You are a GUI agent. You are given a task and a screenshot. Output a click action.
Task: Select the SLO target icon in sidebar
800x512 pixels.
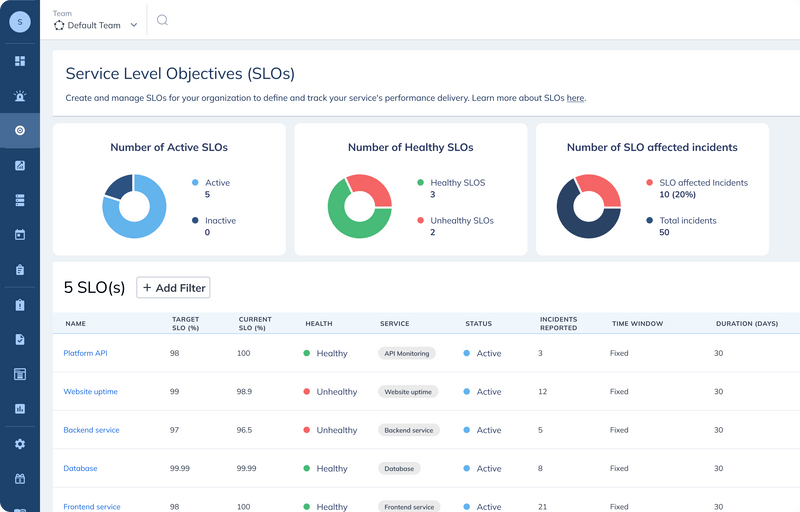click(20, 131)
